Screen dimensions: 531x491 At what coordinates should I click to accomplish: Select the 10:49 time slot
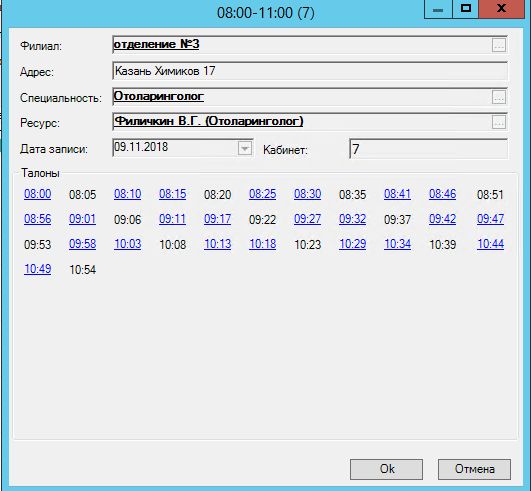(38, 269)
